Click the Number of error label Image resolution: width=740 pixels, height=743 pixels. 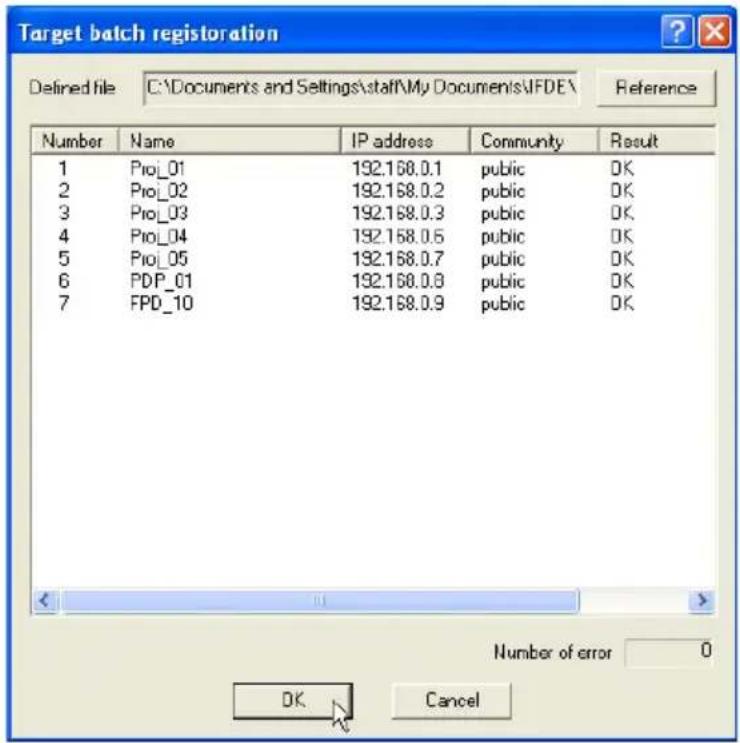(552, 652)
